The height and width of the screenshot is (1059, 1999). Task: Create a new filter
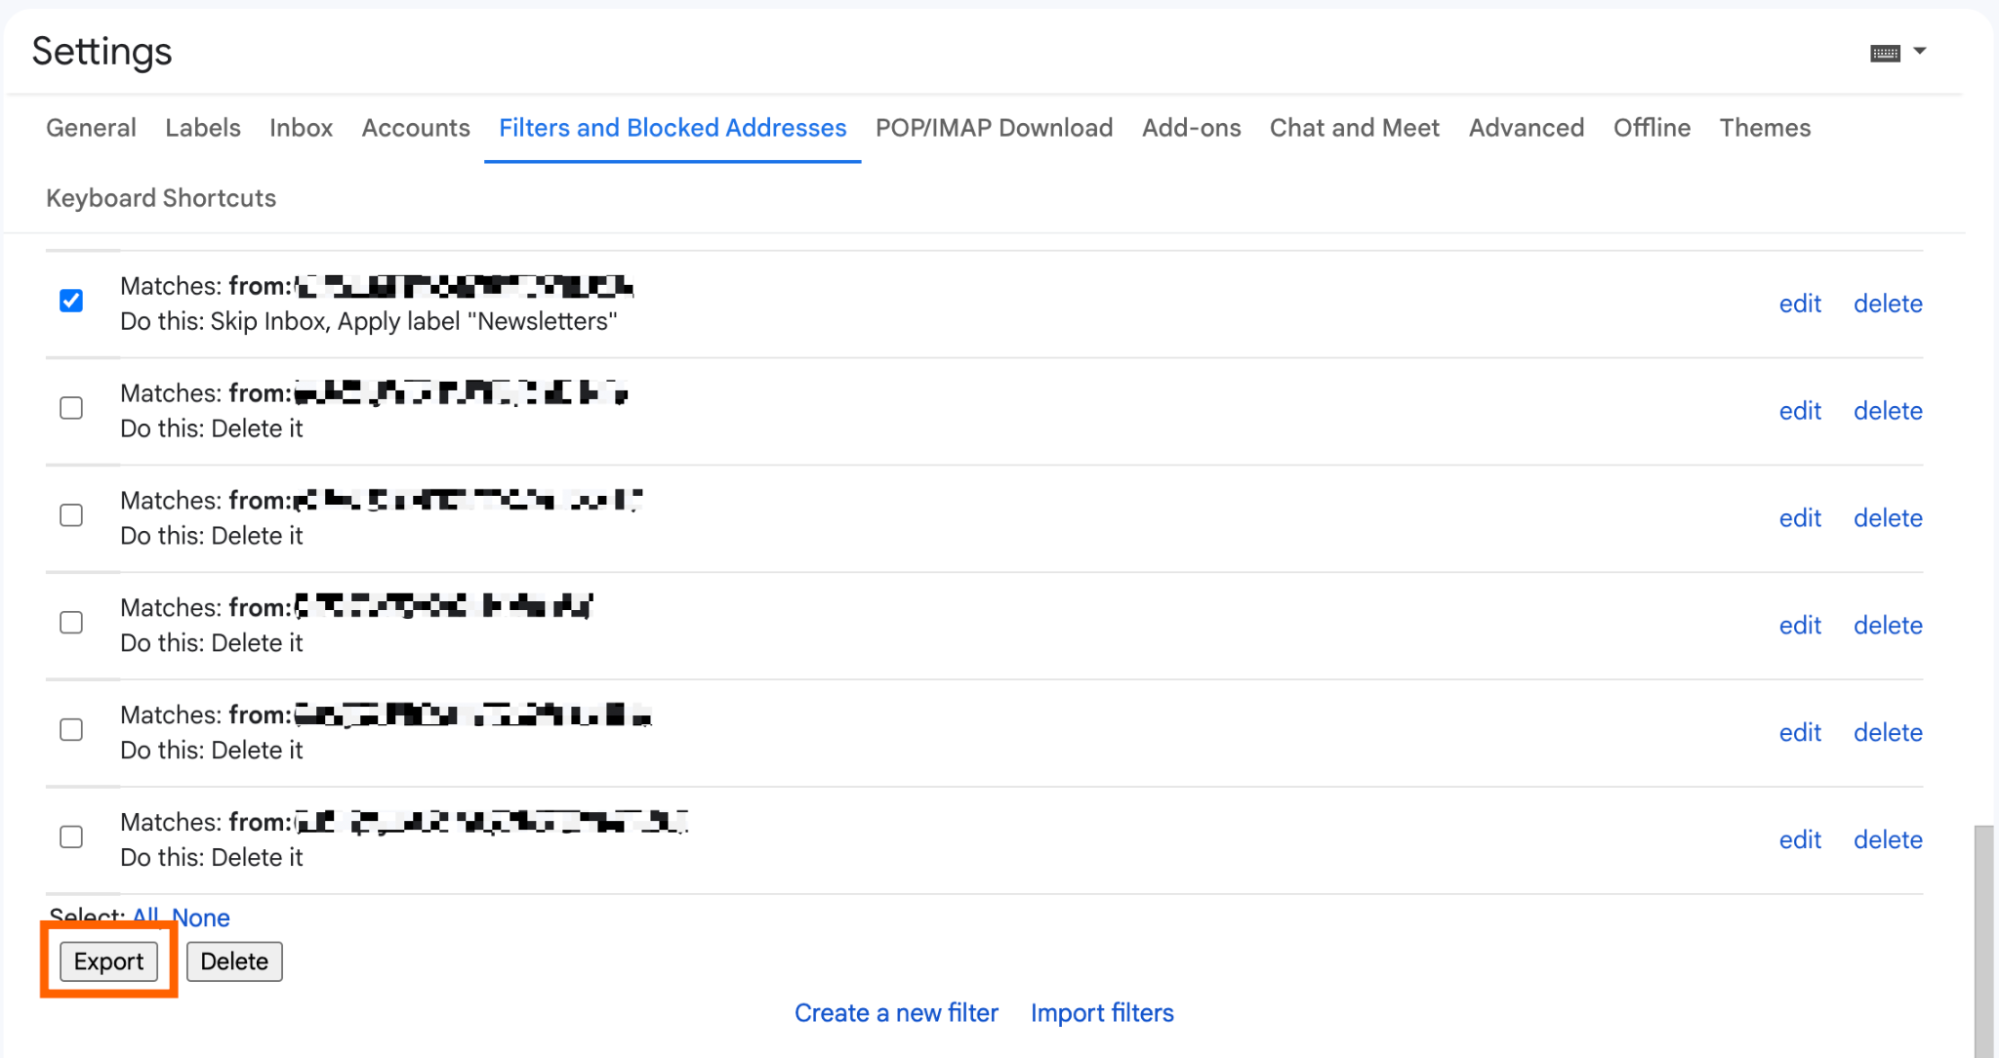click(896, 1013)
